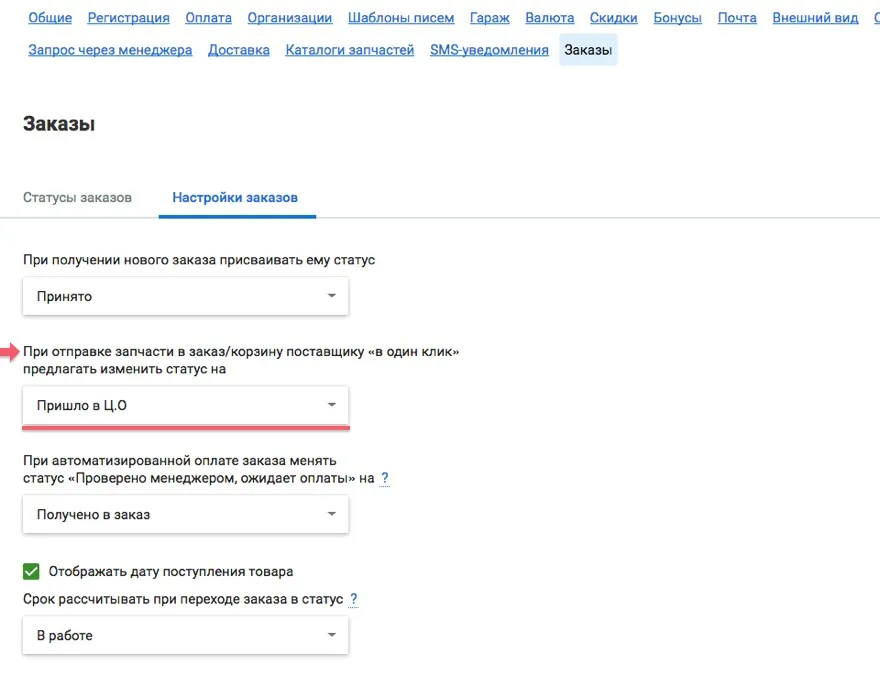
Task: Switch to the «Статусы заказов» tab
Action: (x=77, y=197)
